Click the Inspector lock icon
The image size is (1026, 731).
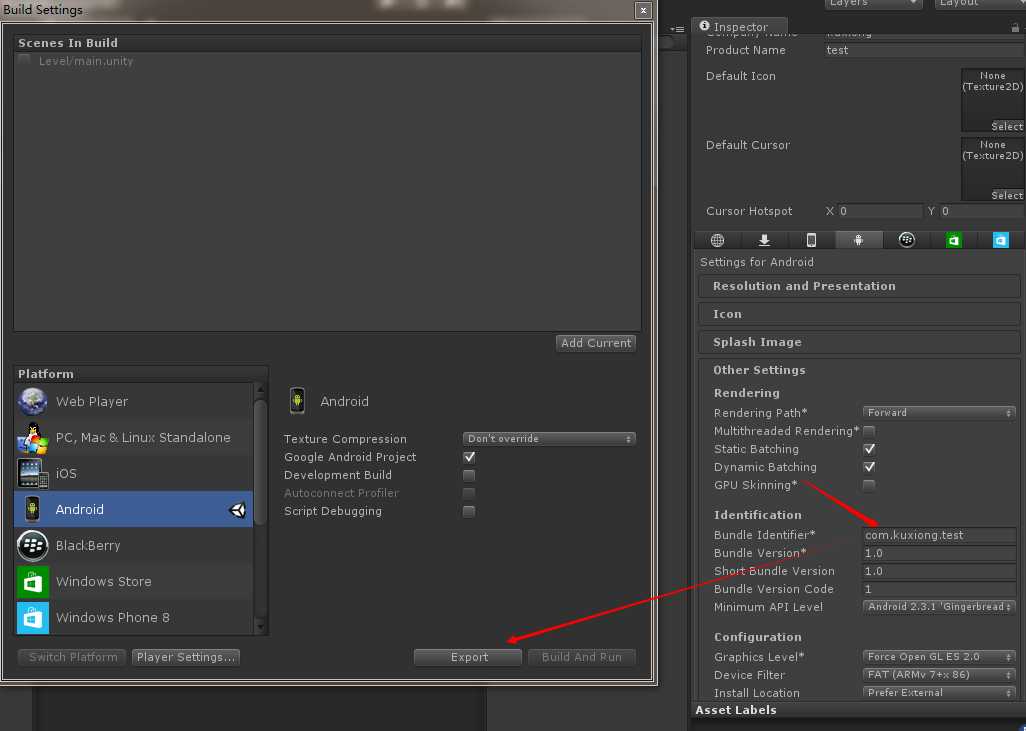(1015, 27)
